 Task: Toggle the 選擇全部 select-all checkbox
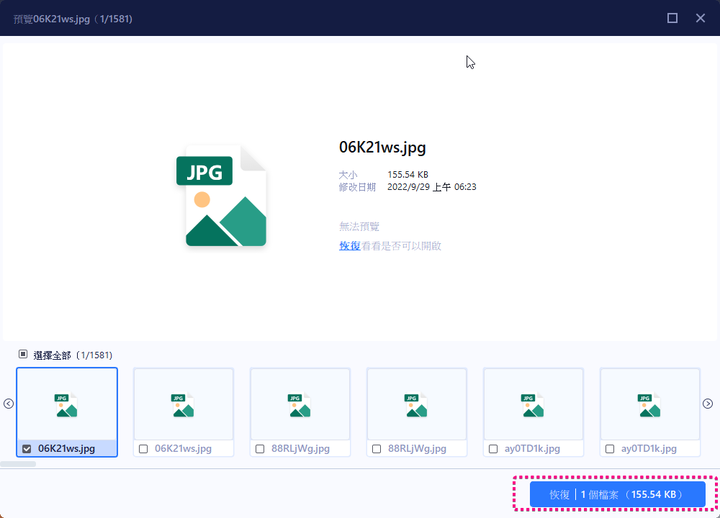tap(23, 354)
